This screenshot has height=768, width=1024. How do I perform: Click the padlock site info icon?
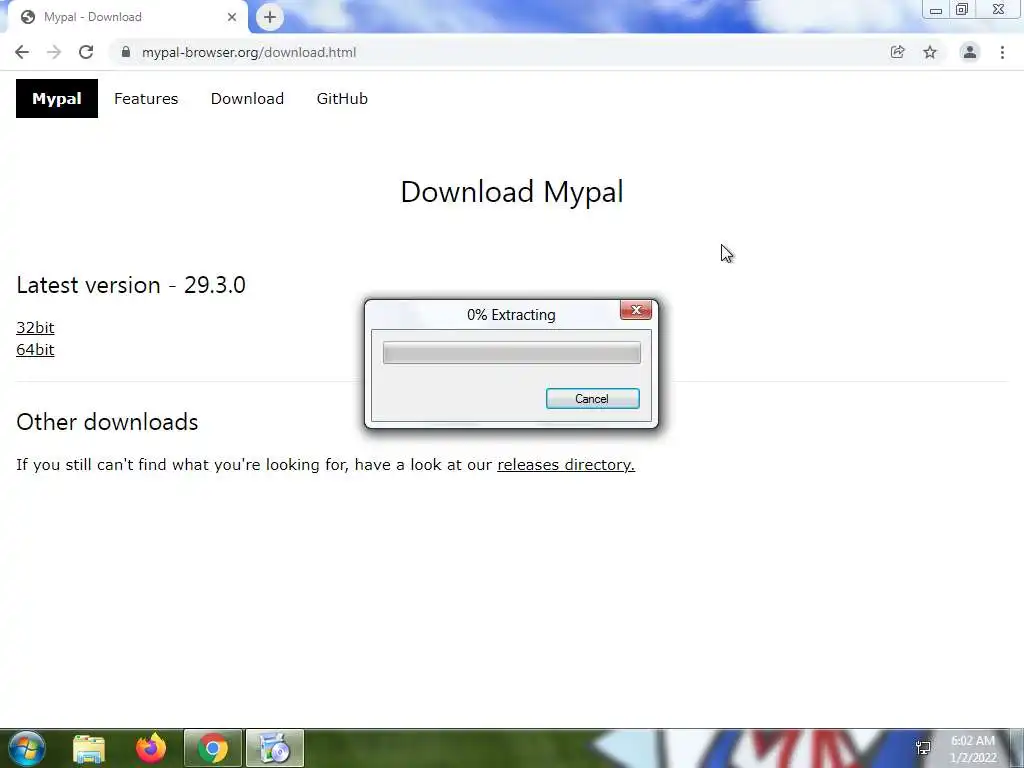coord(126,52)
